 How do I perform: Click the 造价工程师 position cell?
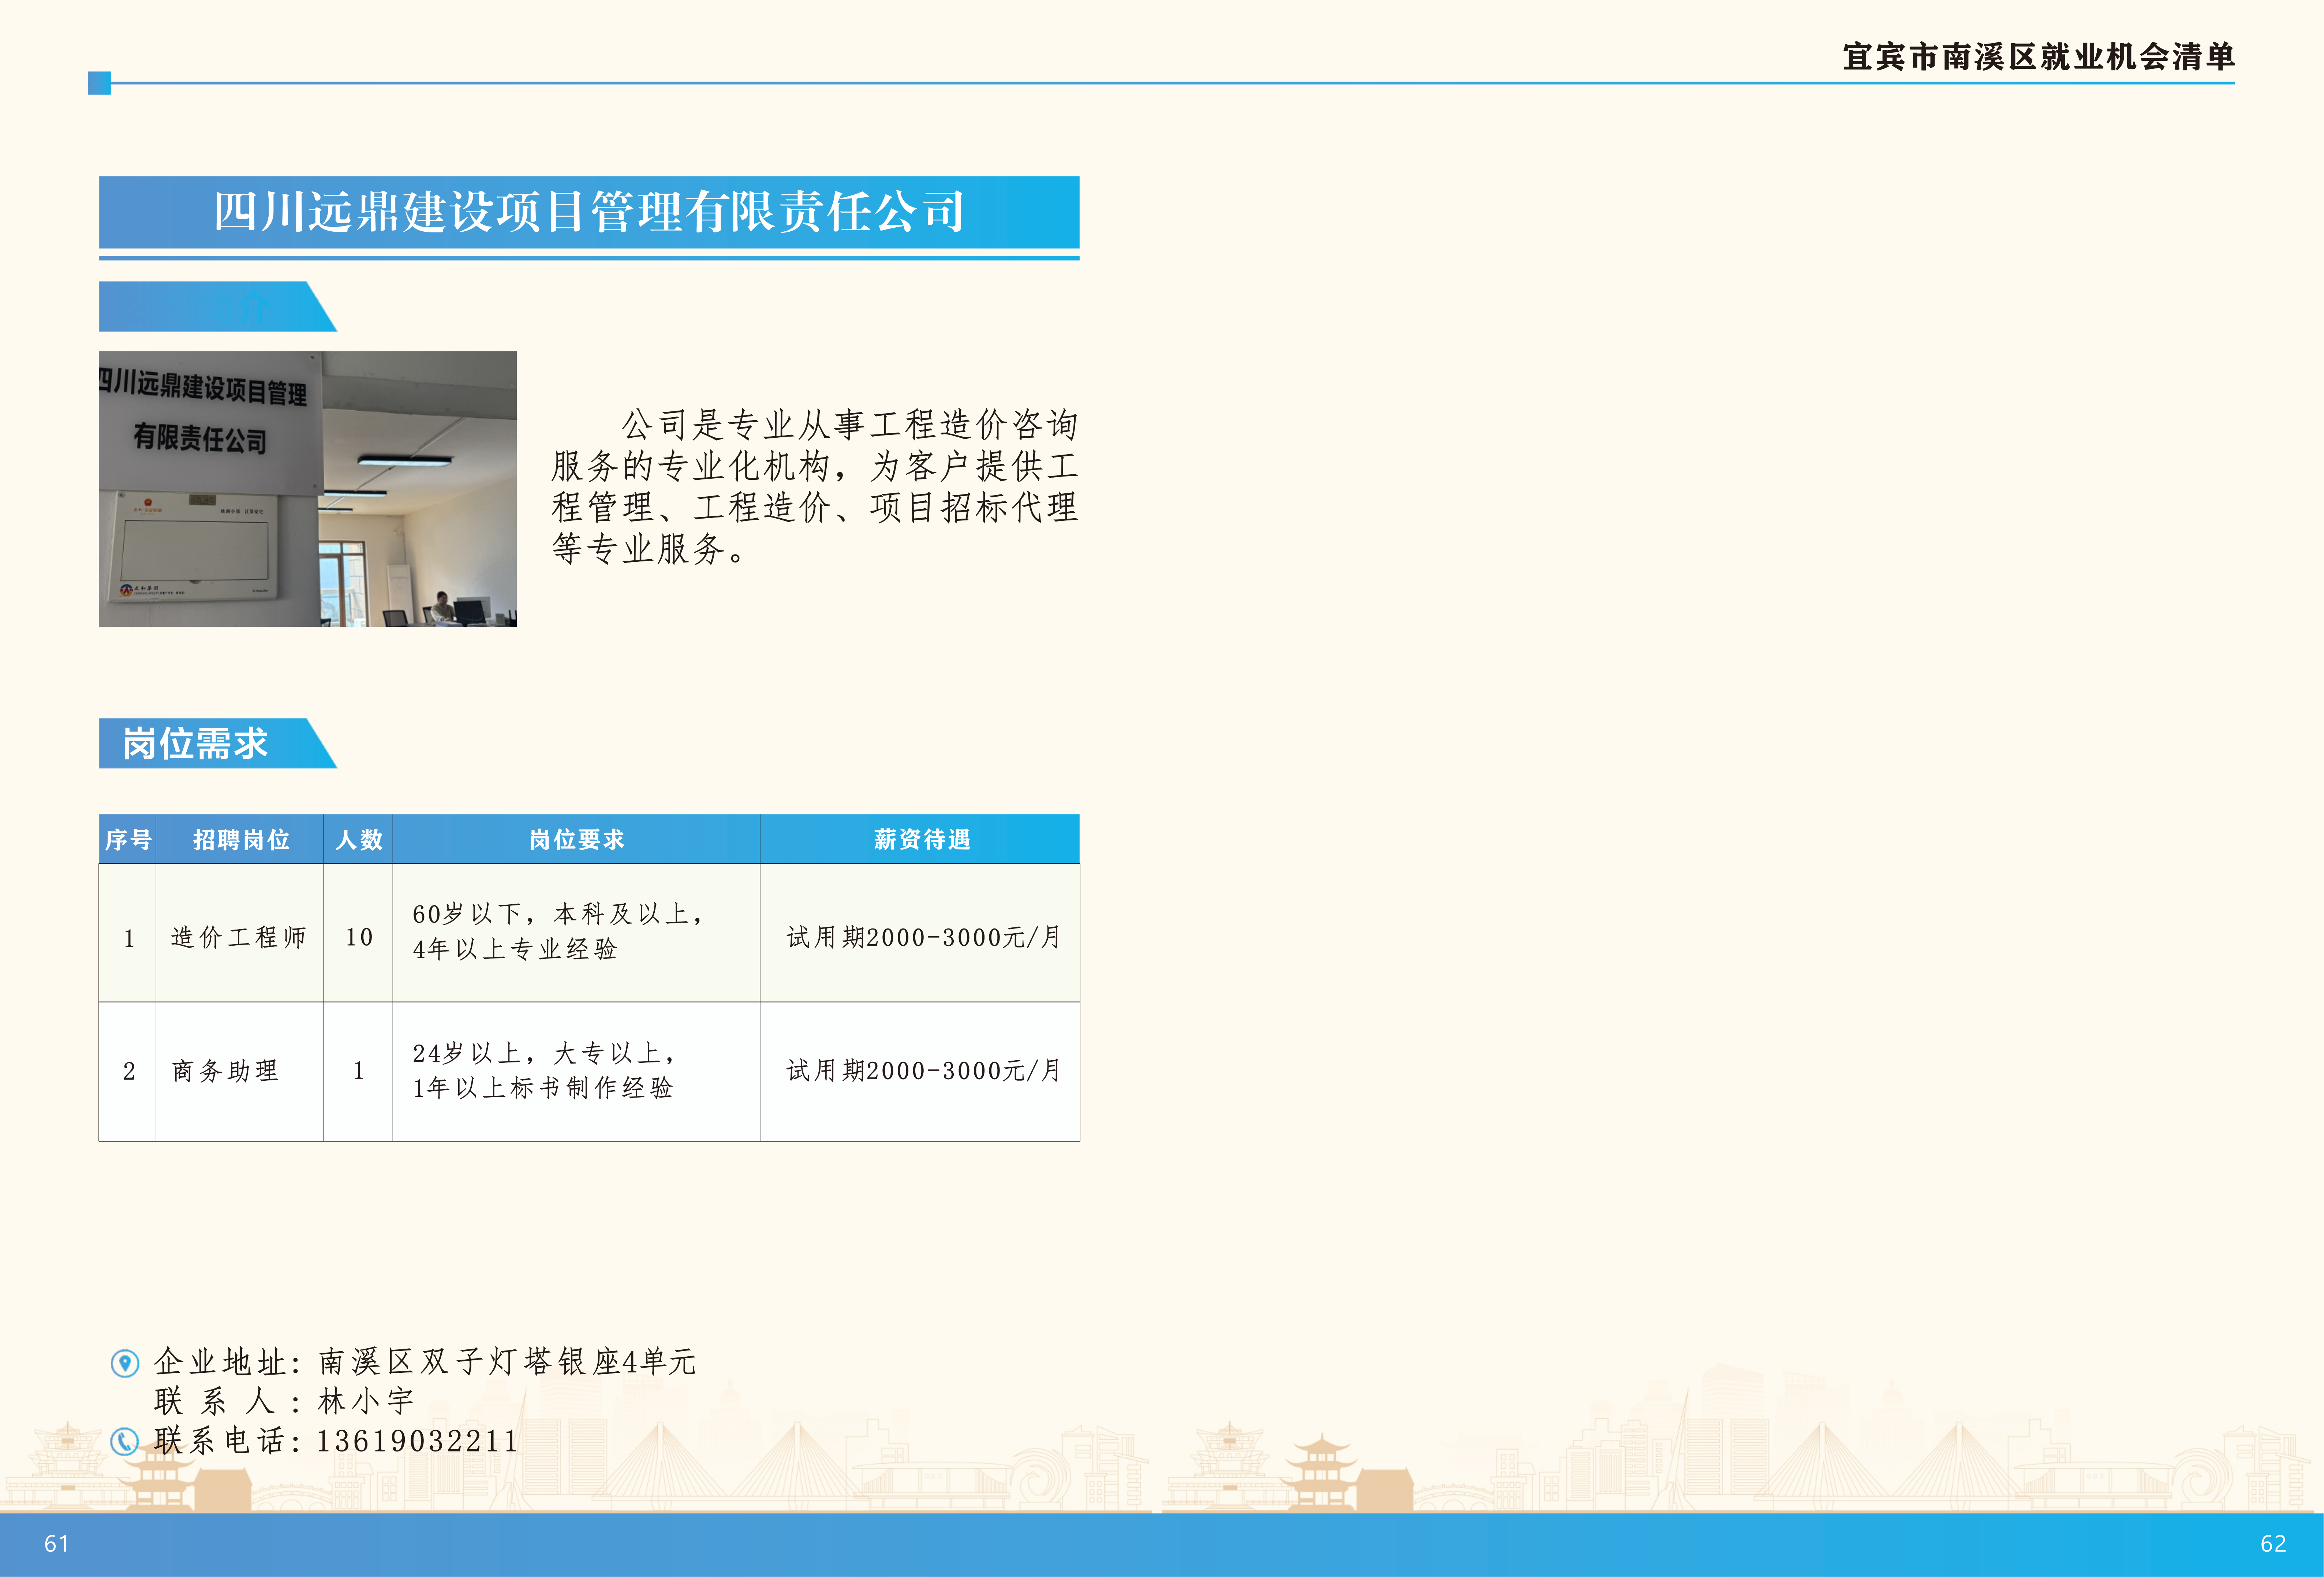pos(239,937)
